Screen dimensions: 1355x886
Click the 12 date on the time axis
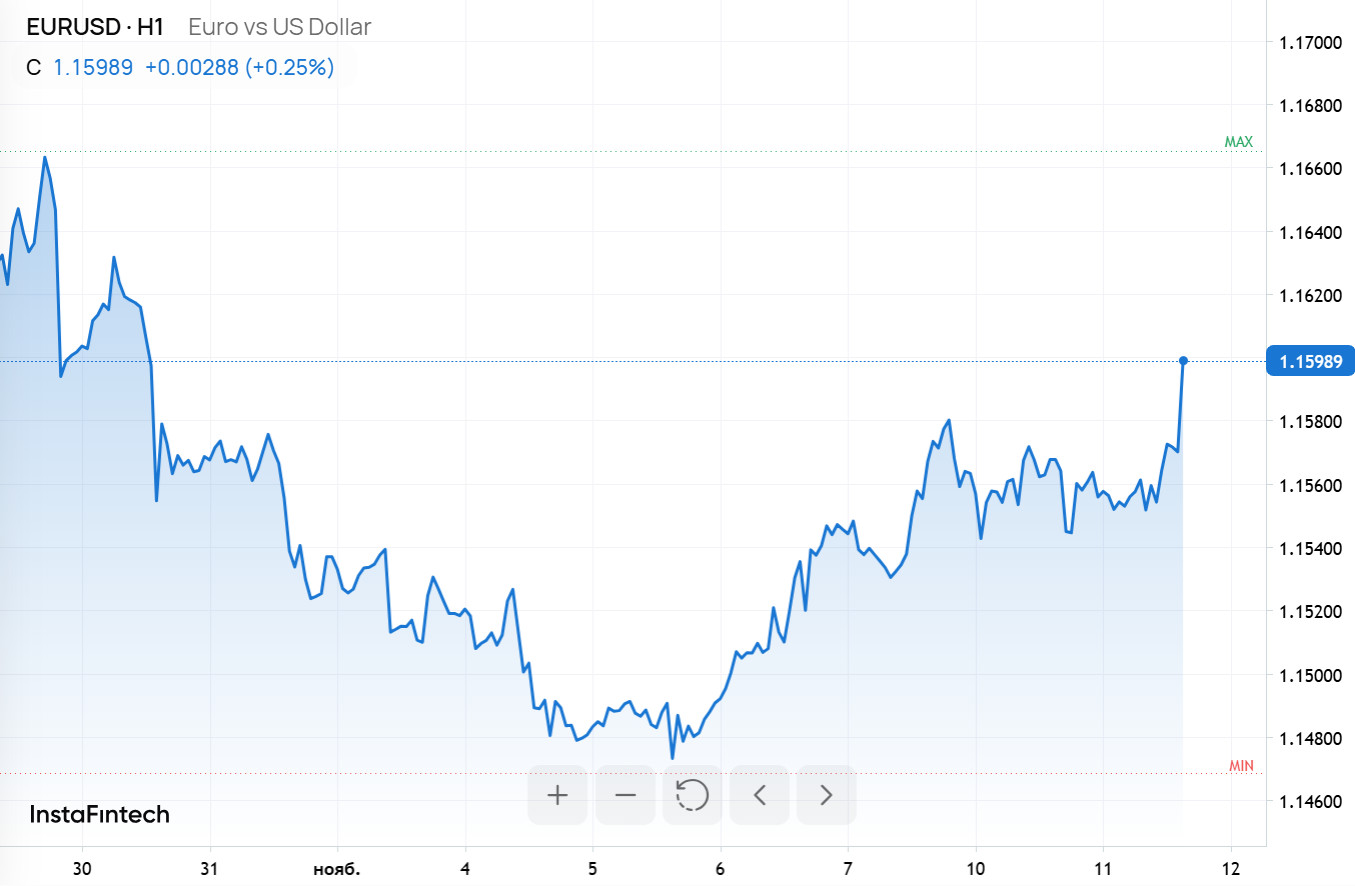(1230, 868)
